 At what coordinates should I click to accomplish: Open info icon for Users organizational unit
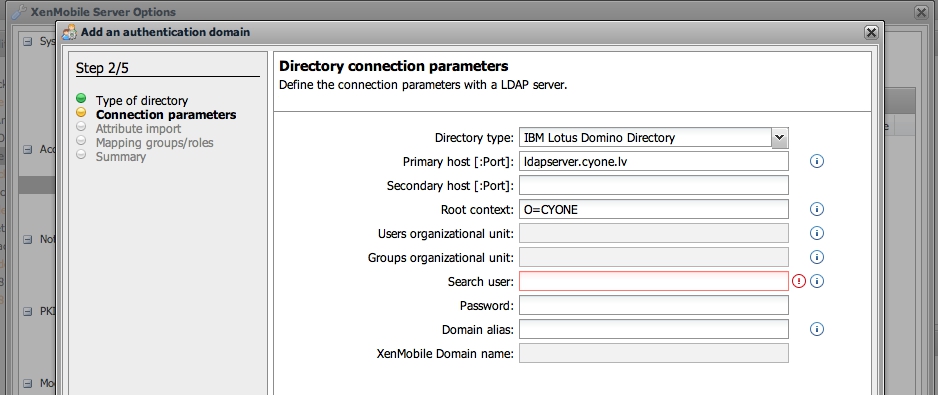(817, 233)
